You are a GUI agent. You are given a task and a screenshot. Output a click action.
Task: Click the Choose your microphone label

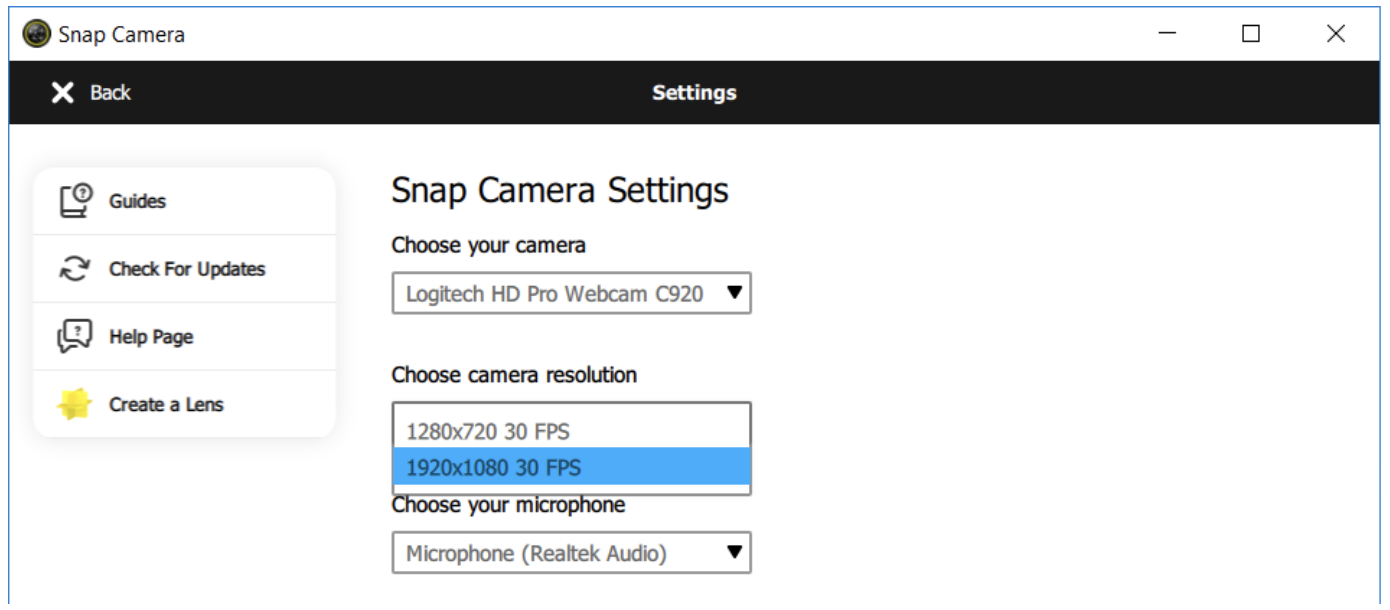tap(509, 505)
